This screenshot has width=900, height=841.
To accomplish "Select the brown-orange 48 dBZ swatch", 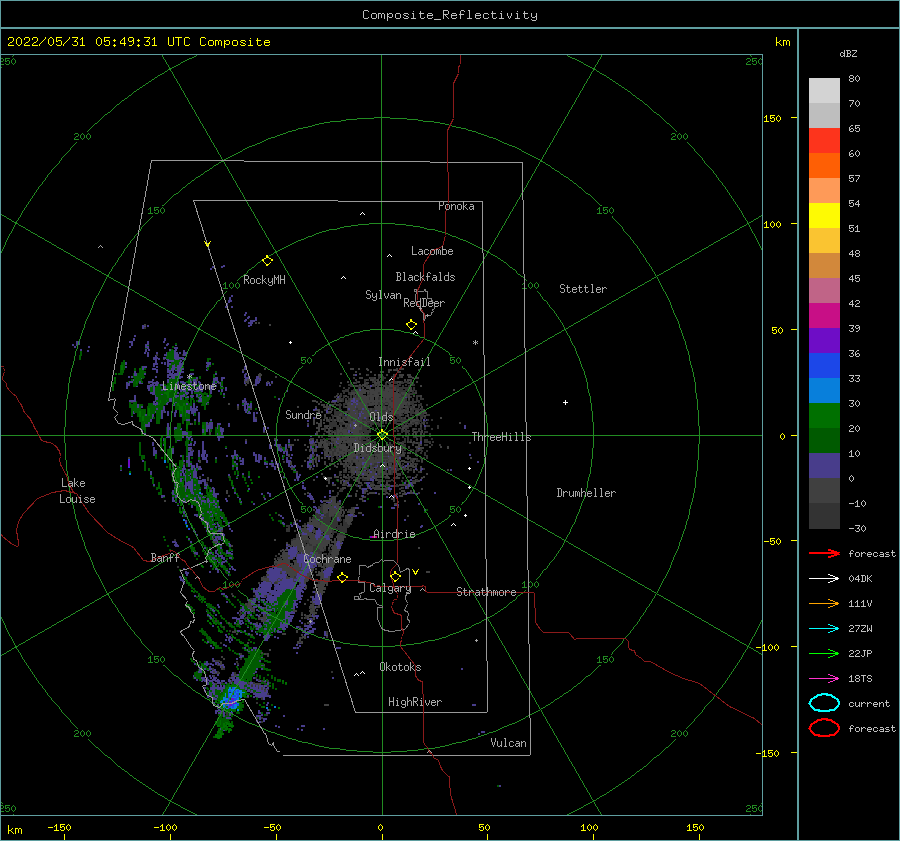I will pyautogui.click(x=824, y=266).
